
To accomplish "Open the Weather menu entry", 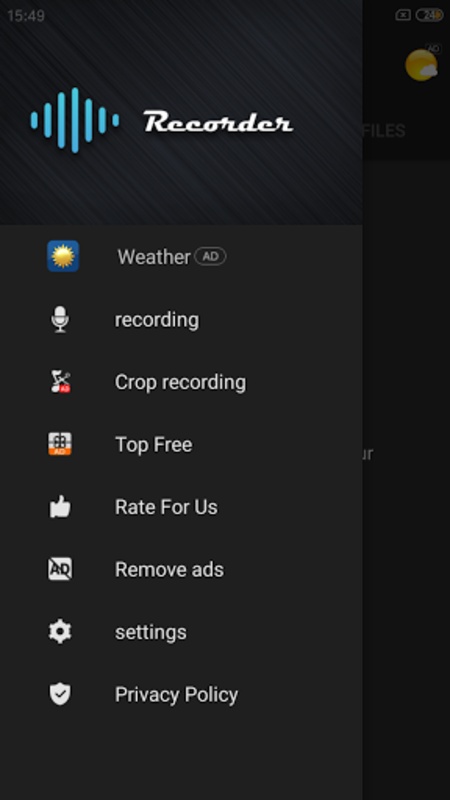I will click(x=181, y=256).
